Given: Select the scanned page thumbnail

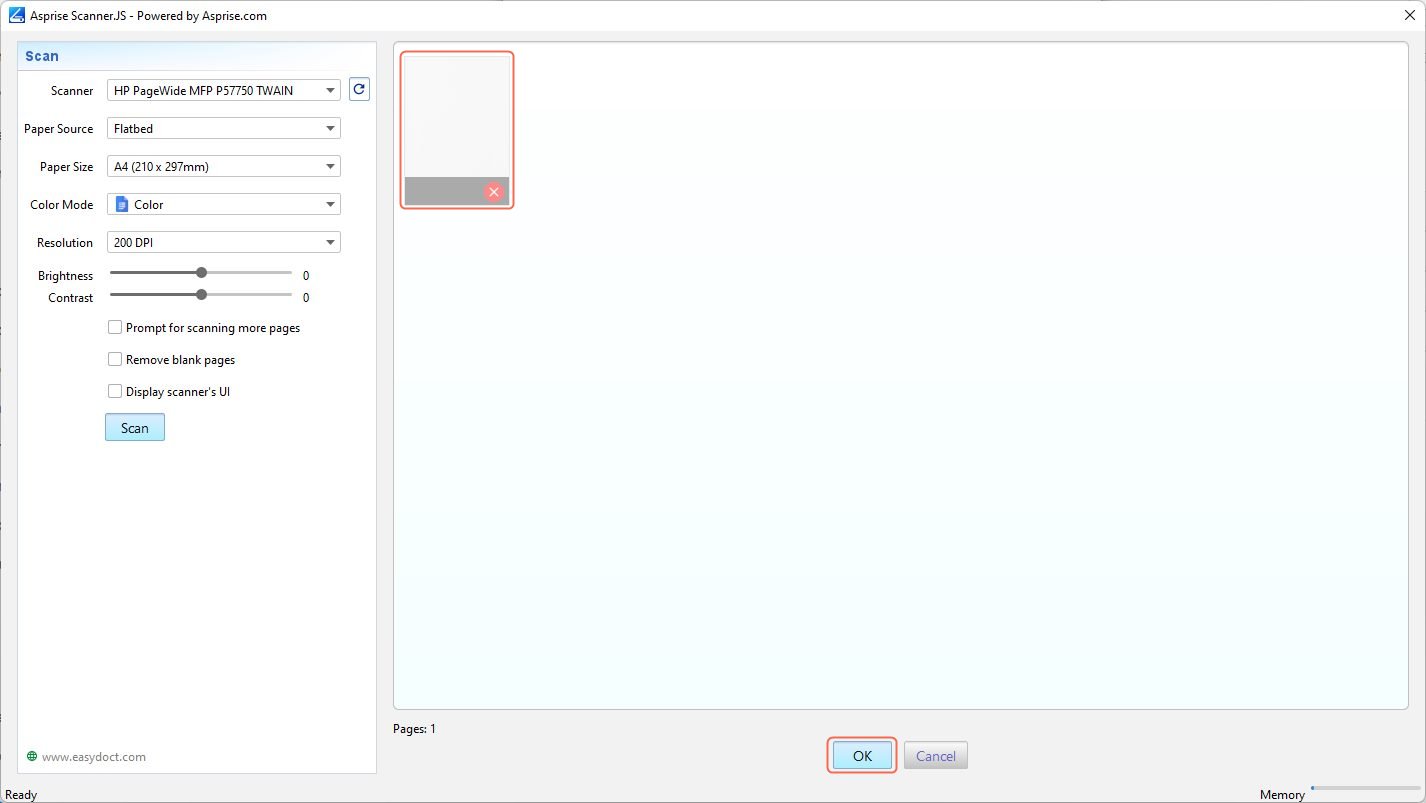Looking at the screenshot, I should coord(456,117).
